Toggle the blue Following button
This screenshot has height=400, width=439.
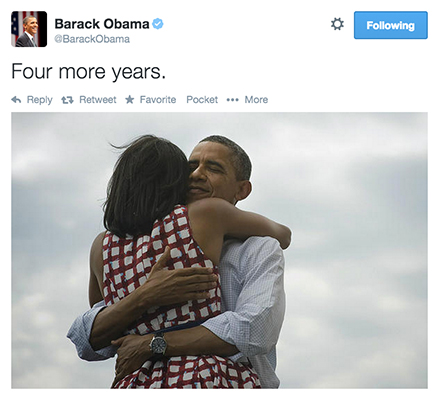coord(391,25)
